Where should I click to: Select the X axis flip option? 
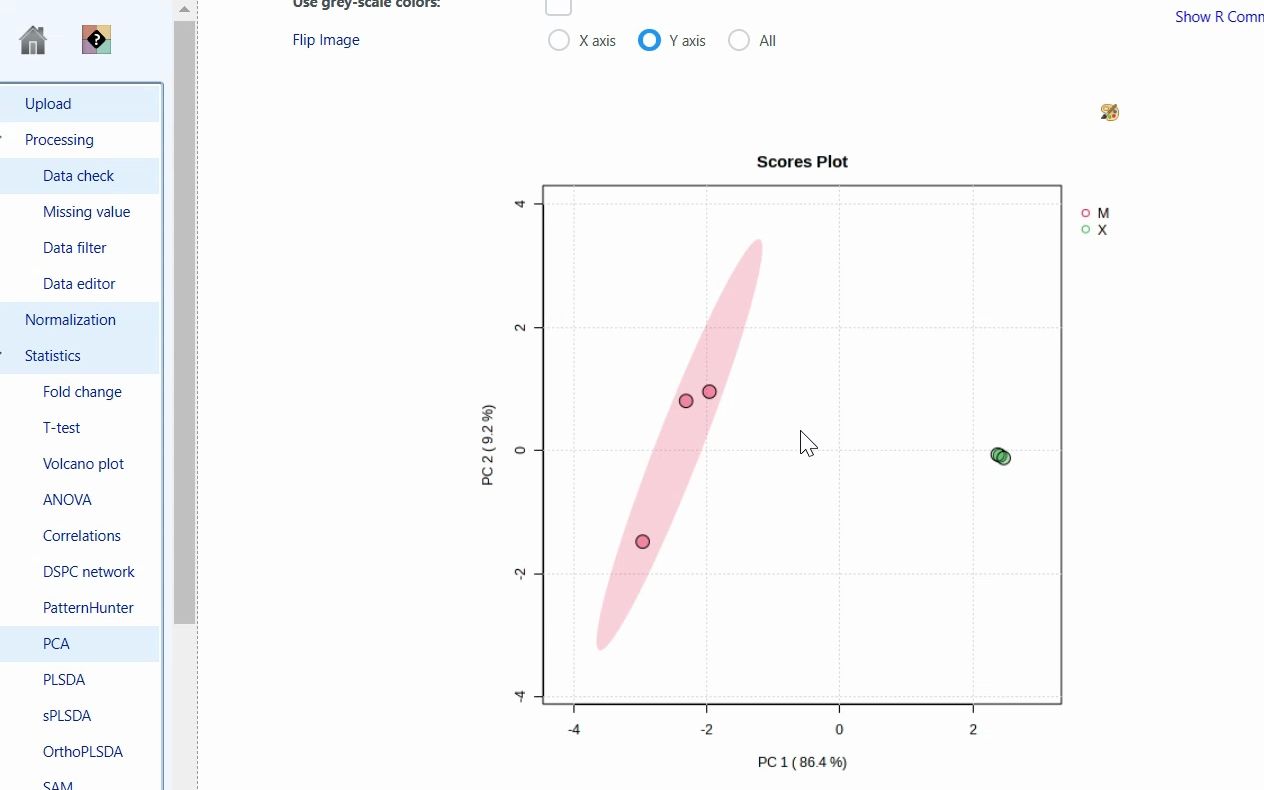559,40
